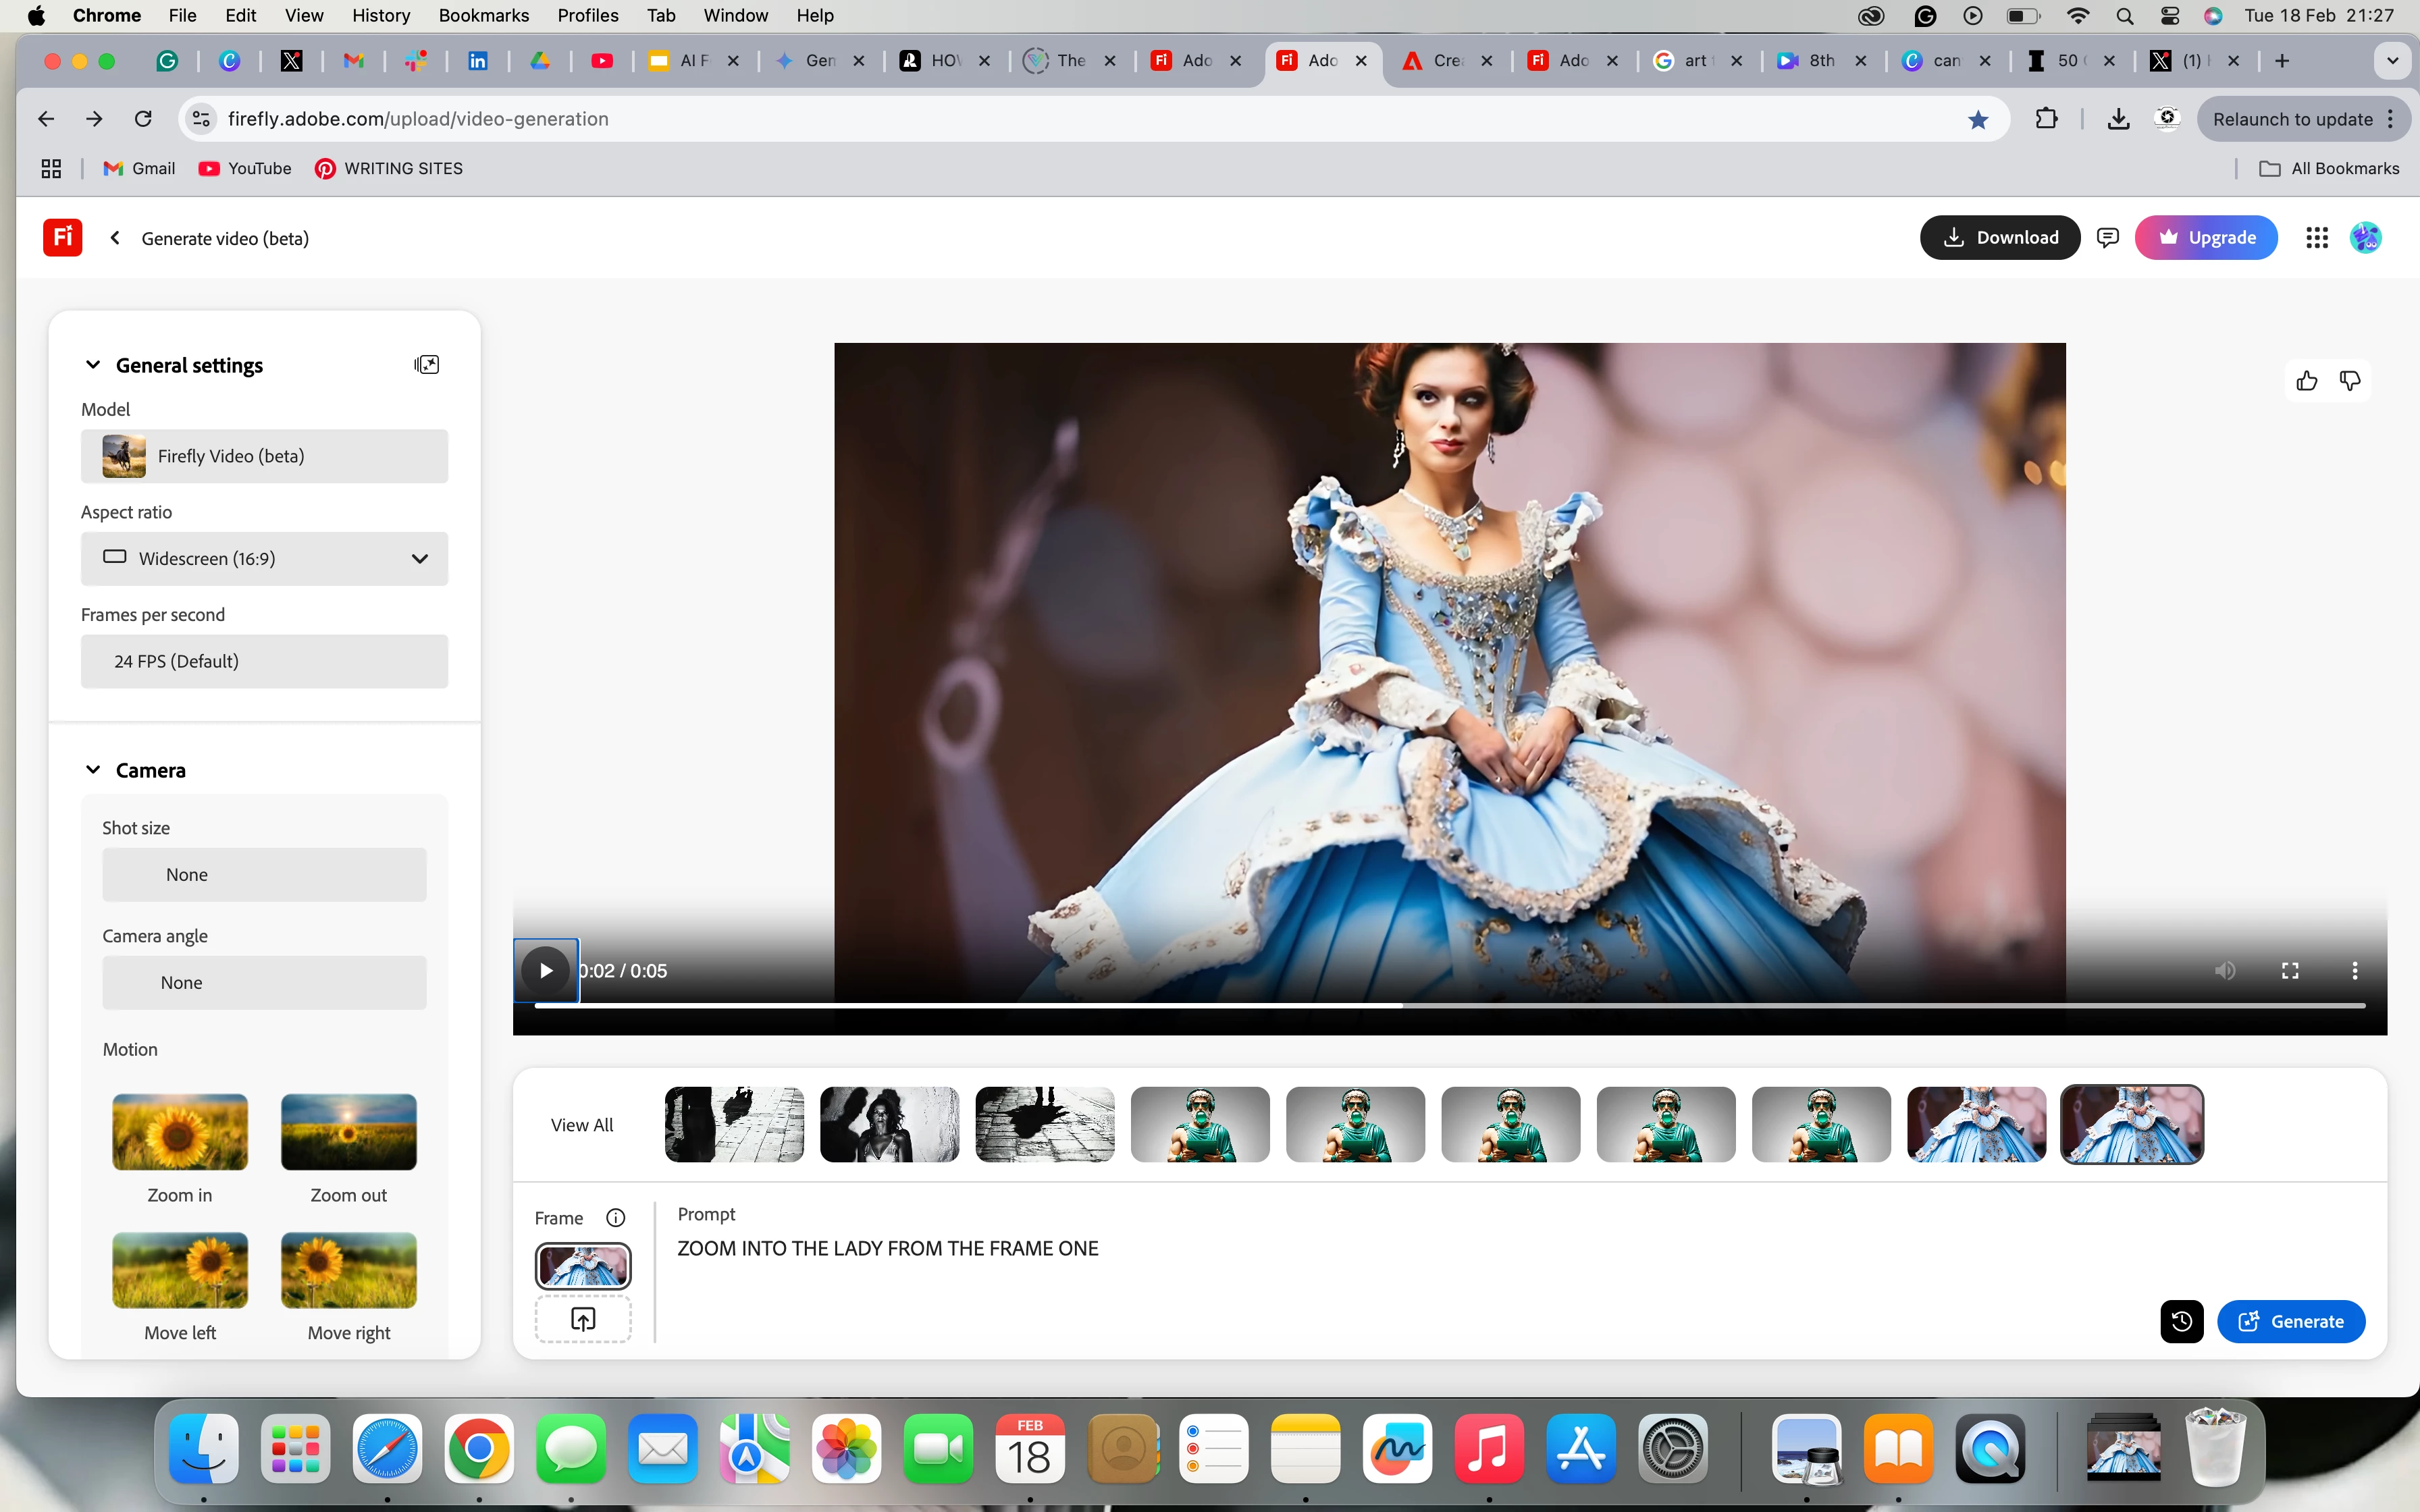Image resolution: width=2420 pixels, height=1512 pixels.
Task: Enter fullscreen on the video player
Action: point(2290,971)
